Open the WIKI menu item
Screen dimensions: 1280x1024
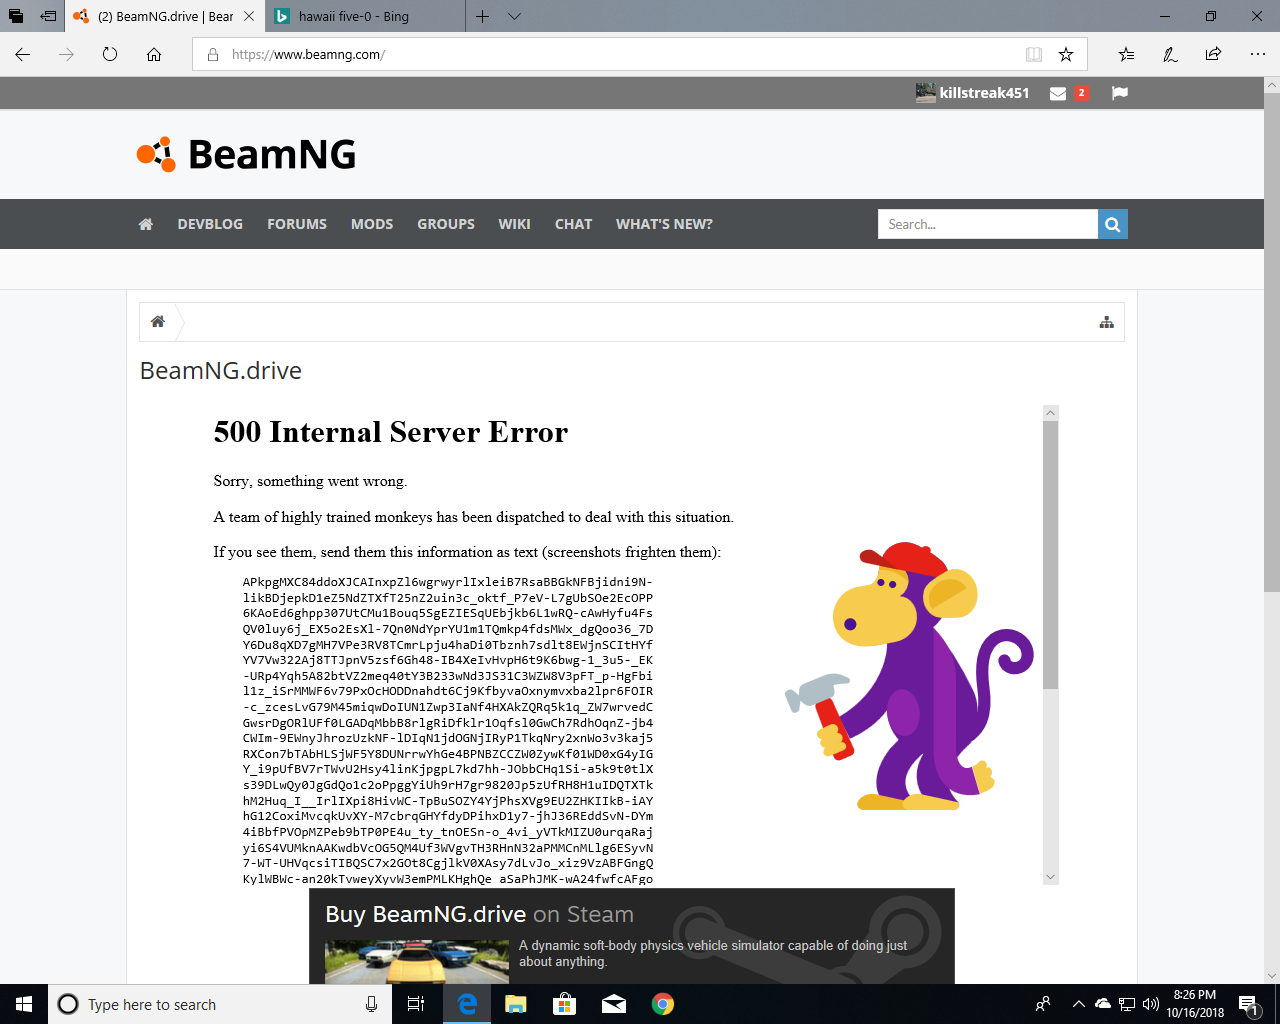click(x=514, y=224)
